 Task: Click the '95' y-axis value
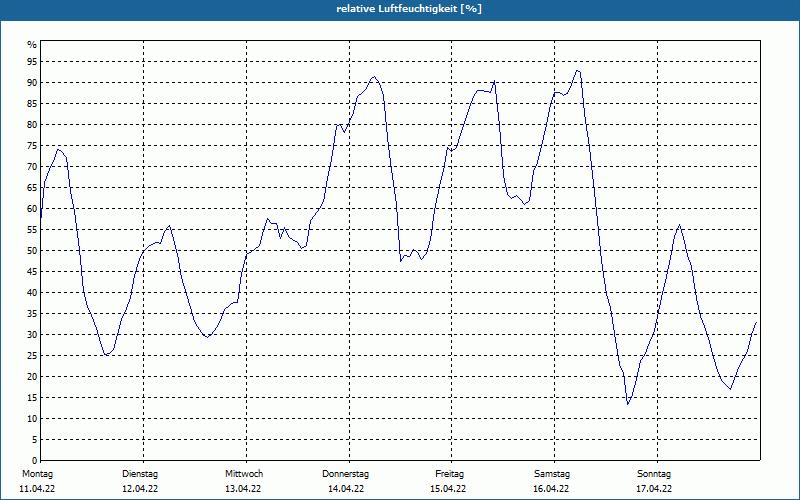pyautogui.click(x=32, y=62)
